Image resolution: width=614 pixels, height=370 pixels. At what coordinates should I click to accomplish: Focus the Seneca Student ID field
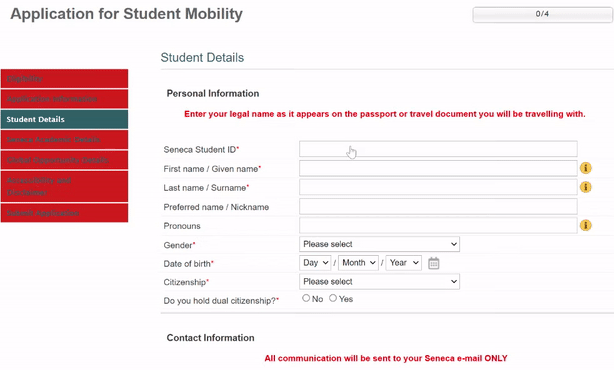click(438, 149)
